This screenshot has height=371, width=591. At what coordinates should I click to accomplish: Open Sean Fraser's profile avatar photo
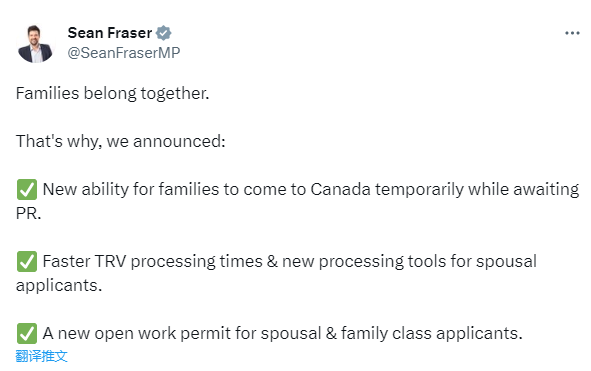[x=35, y=43]
